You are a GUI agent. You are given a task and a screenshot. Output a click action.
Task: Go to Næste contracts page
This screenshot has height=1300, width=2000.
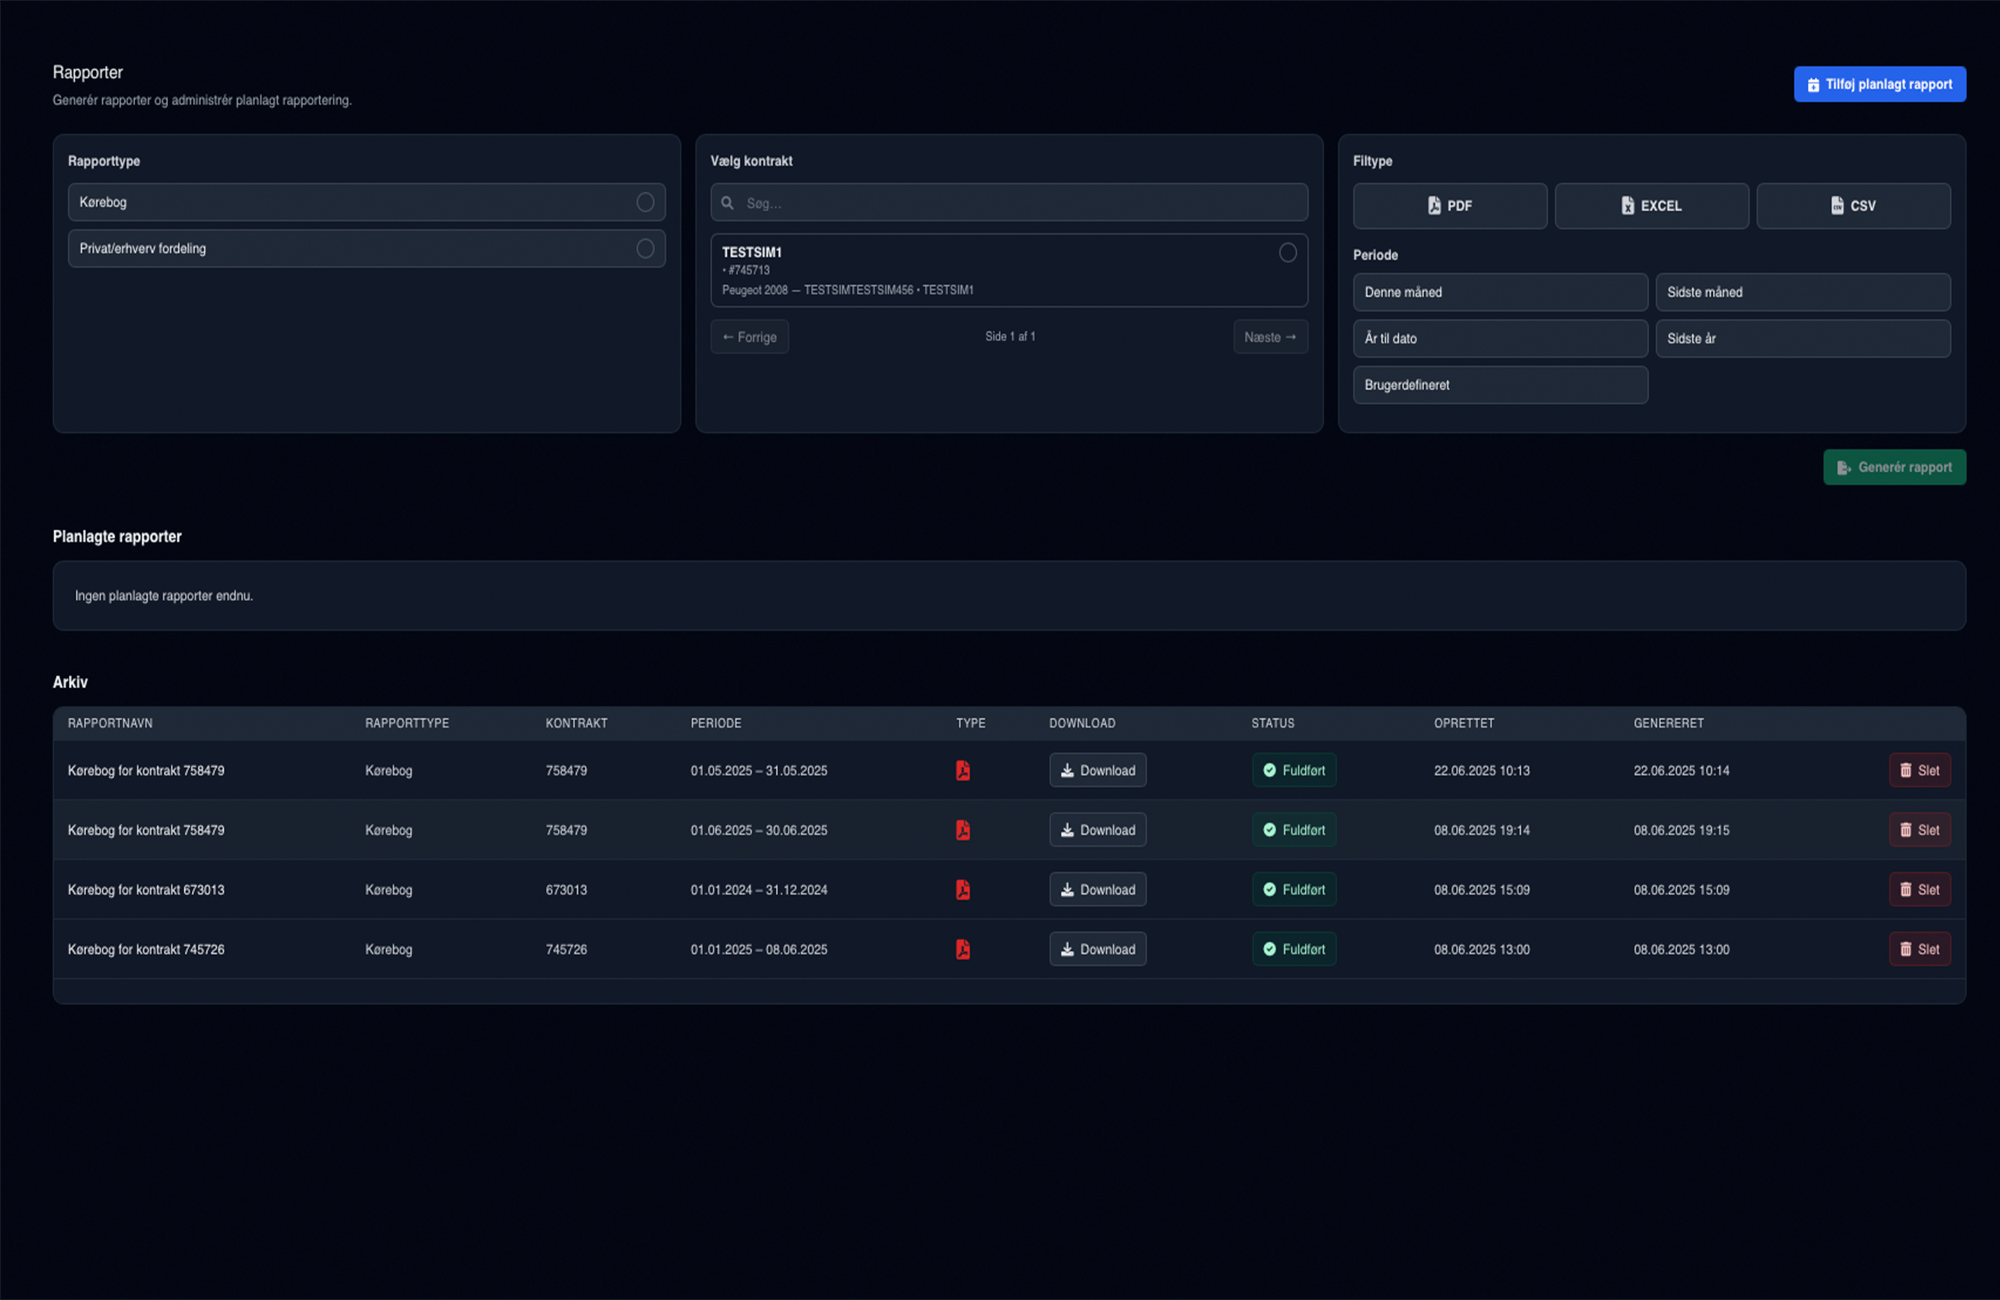click(x=1269, y=337)
